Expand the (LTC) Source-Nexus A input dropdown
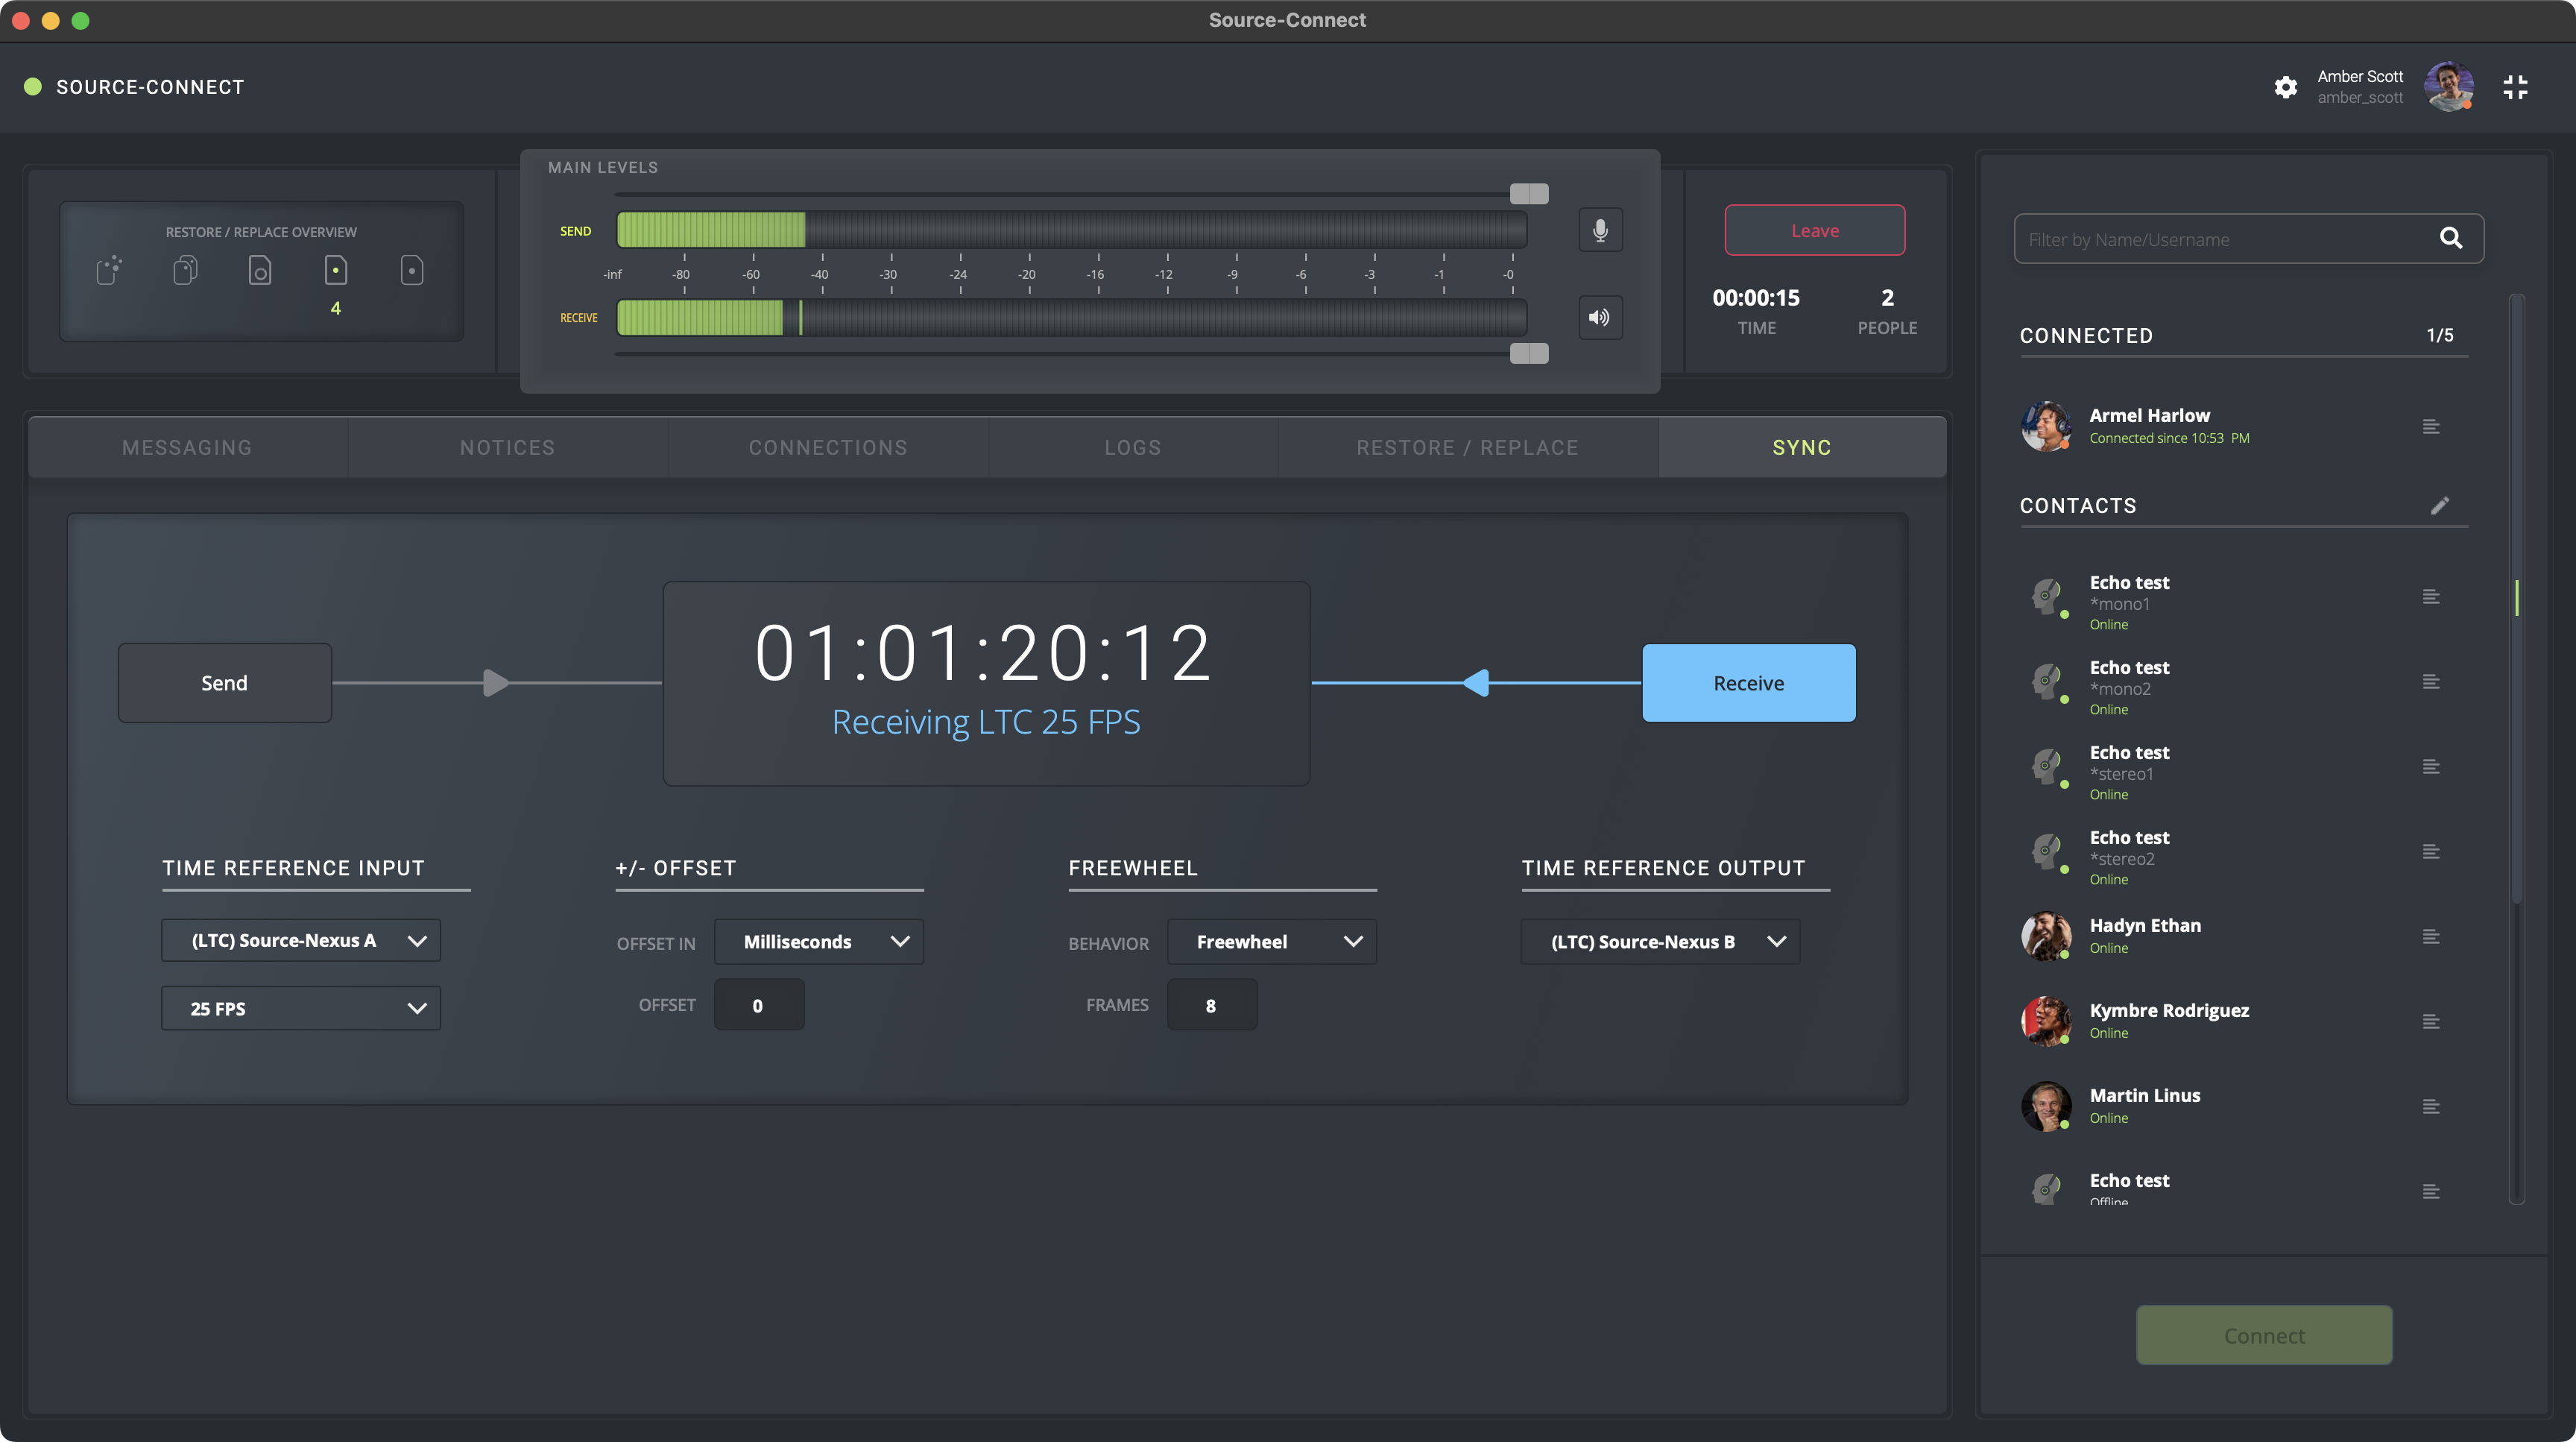2576x1442 pixels. coord(300,941)
